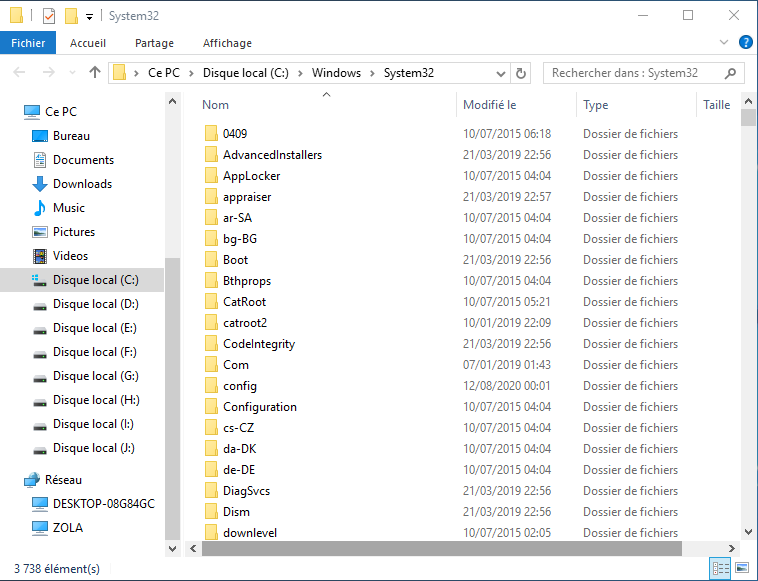Sort by the Taille column header
758x581 pixels.
tap(716, 105)
